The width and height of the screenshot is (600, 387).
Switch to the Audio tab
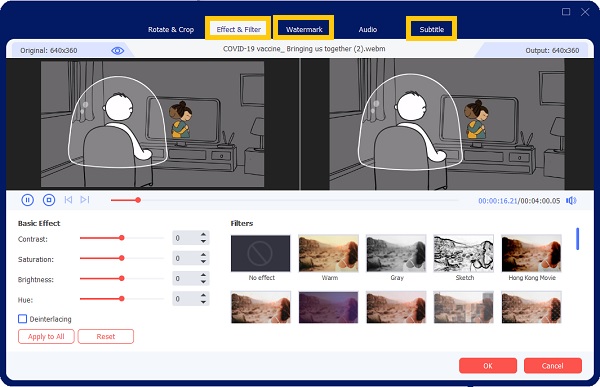tap(368, 29)
